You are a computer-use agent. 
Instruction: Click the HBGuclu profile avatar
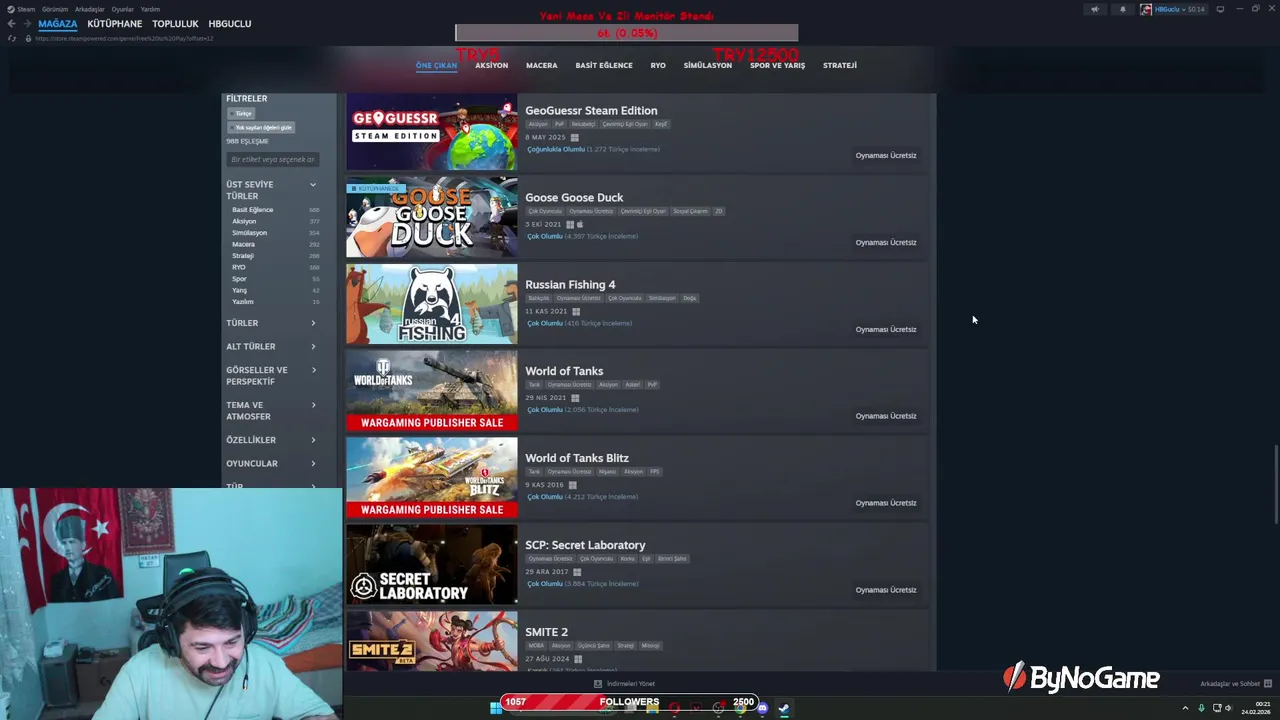pyautogui.click(x=1146, y=9)
